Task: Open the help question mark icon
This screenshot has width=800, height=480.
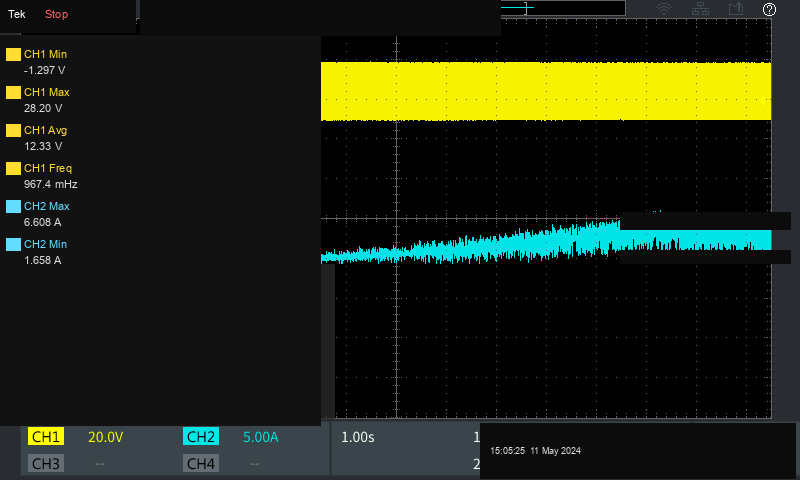Action: [769, 9]
